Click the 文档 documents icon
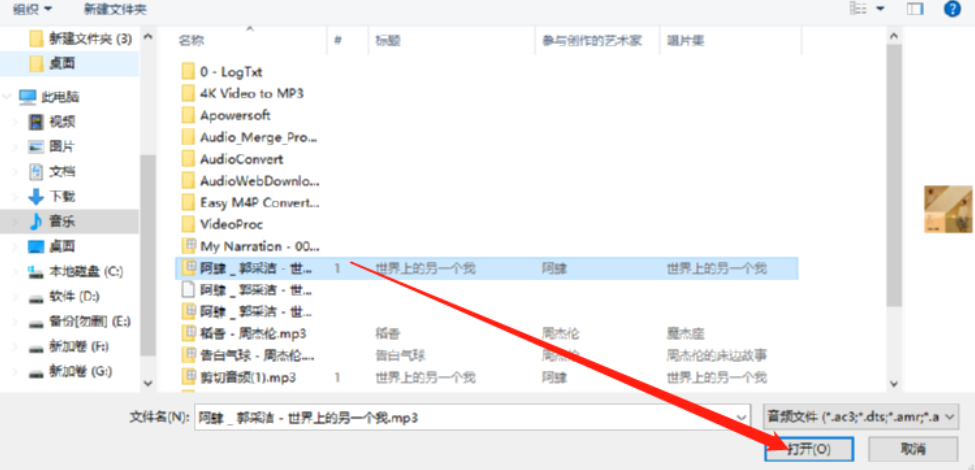The height and width of the screenshot is (470, 975). [x=37, y=172]
